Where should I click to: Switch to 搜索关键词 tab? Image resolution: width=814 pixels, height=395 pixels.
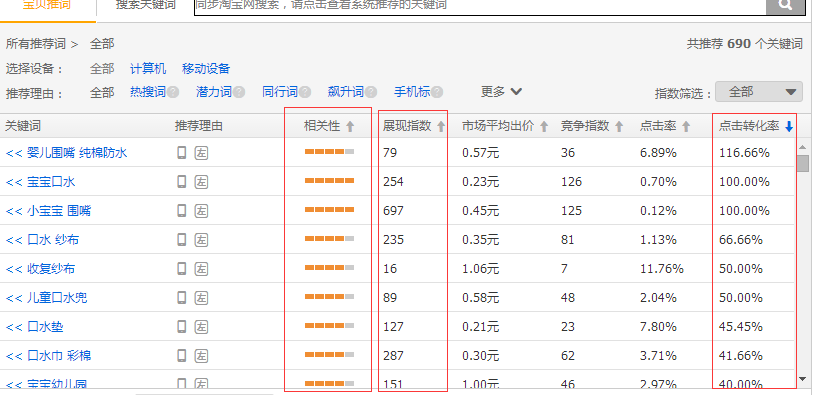click(x=145, y=5)
